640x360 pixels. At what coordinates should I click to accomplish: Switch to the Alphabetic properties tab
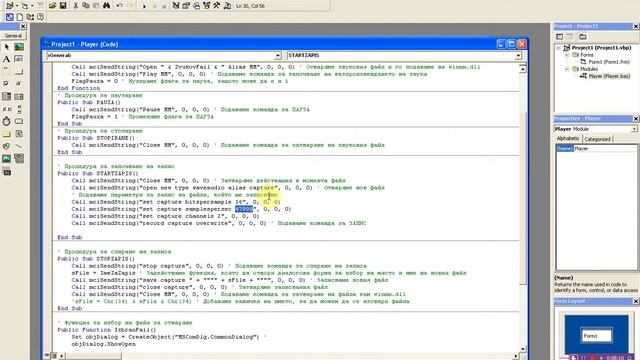pyautogui.click(x=568, y=138)
